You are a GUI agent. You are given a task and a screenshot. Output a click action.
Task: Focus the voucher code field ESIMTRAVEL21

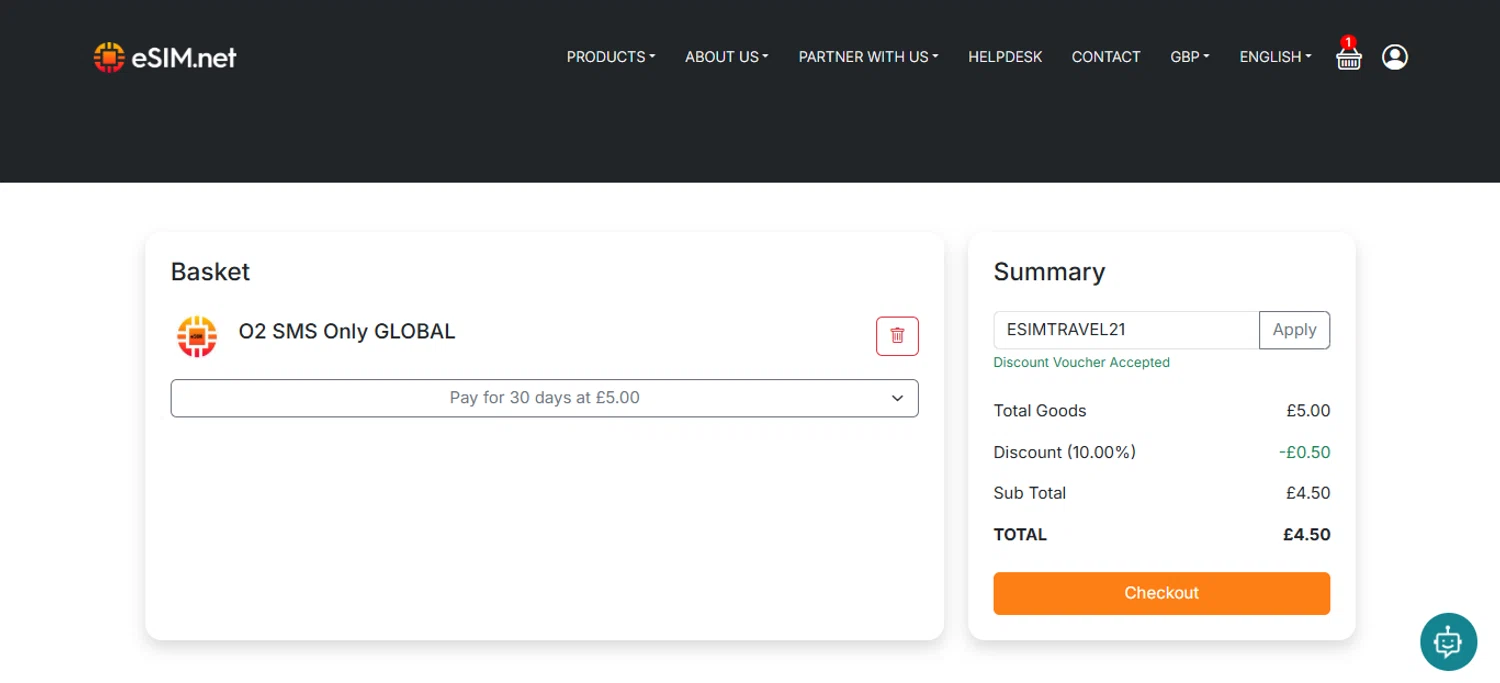click(1126, 330)
